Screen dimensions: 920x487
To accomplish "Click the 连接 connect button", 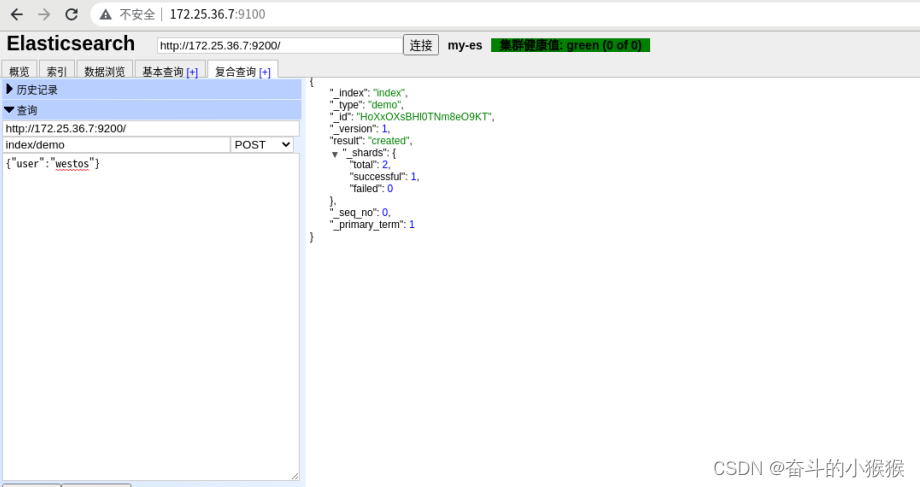I will (421, 45).
